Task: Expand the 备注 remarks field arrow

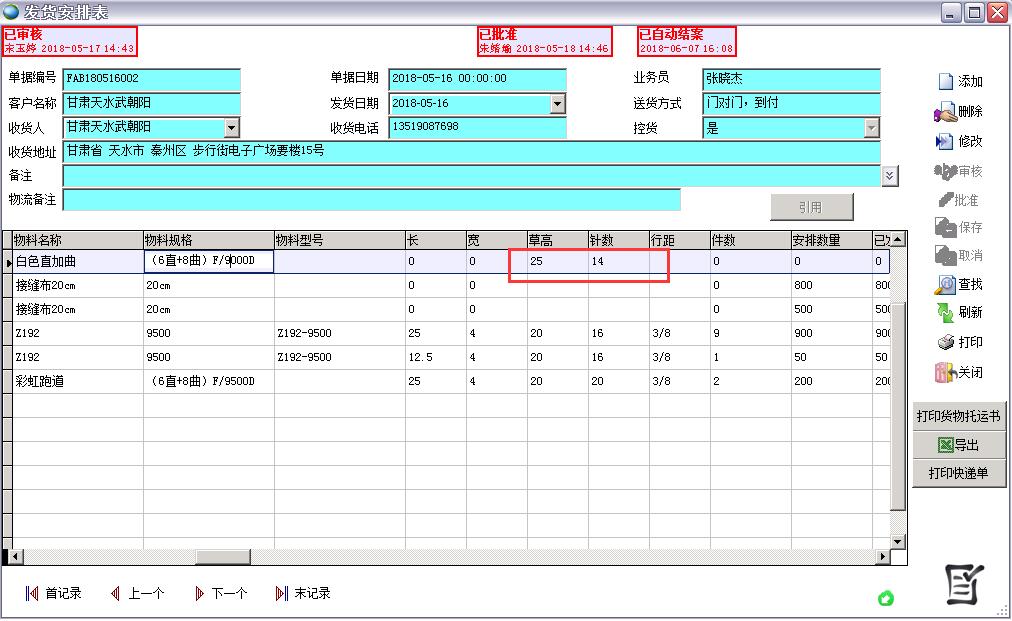Action: 888,176
